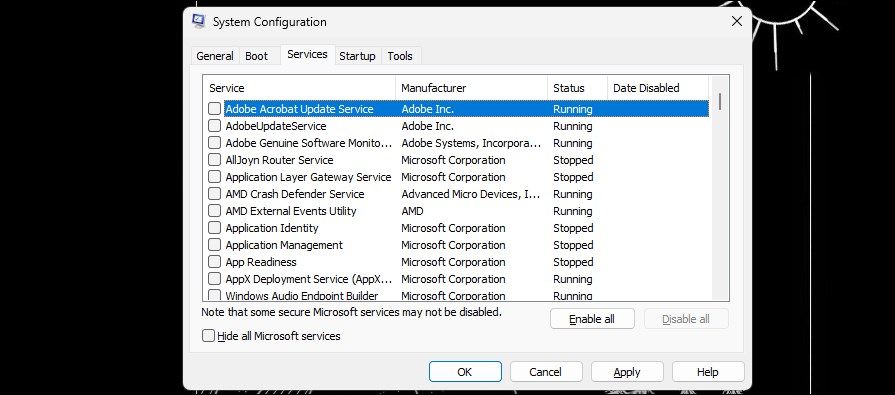
Task: Click Application Layer Gateway Service name
Action: [308, 177]
